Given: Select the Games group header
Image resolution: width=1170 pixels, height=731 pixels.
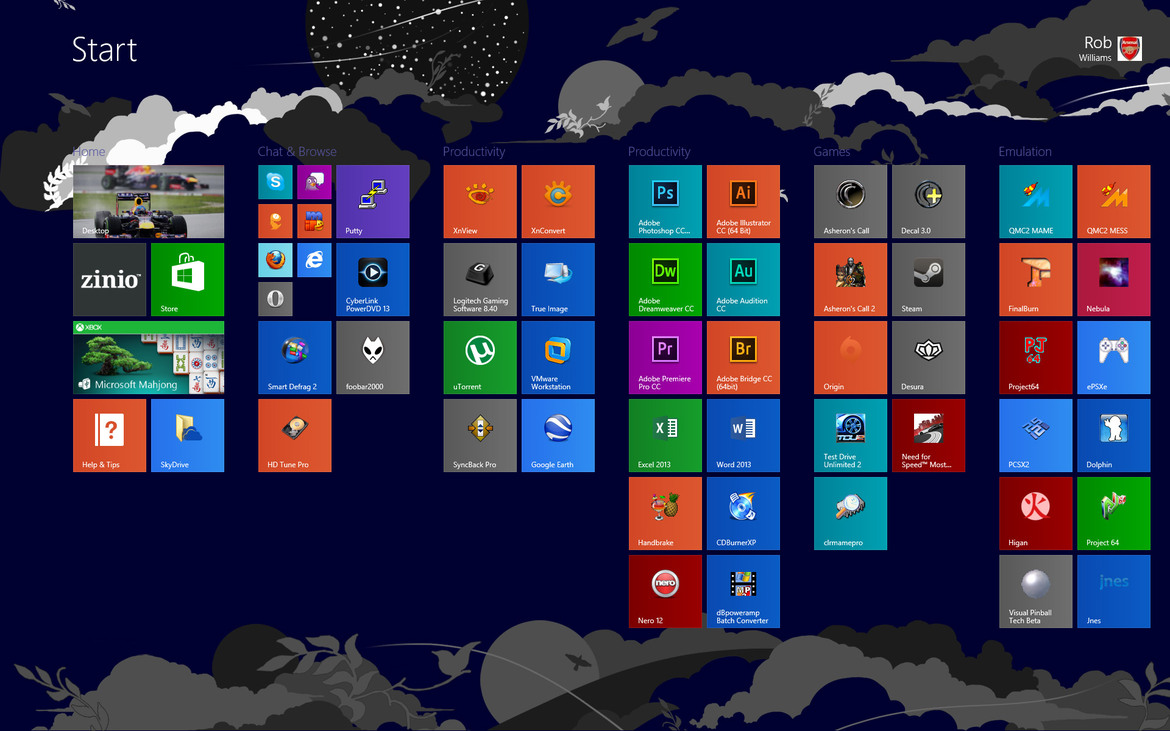Looking at the screenshot, I should (x=832, y=151).
